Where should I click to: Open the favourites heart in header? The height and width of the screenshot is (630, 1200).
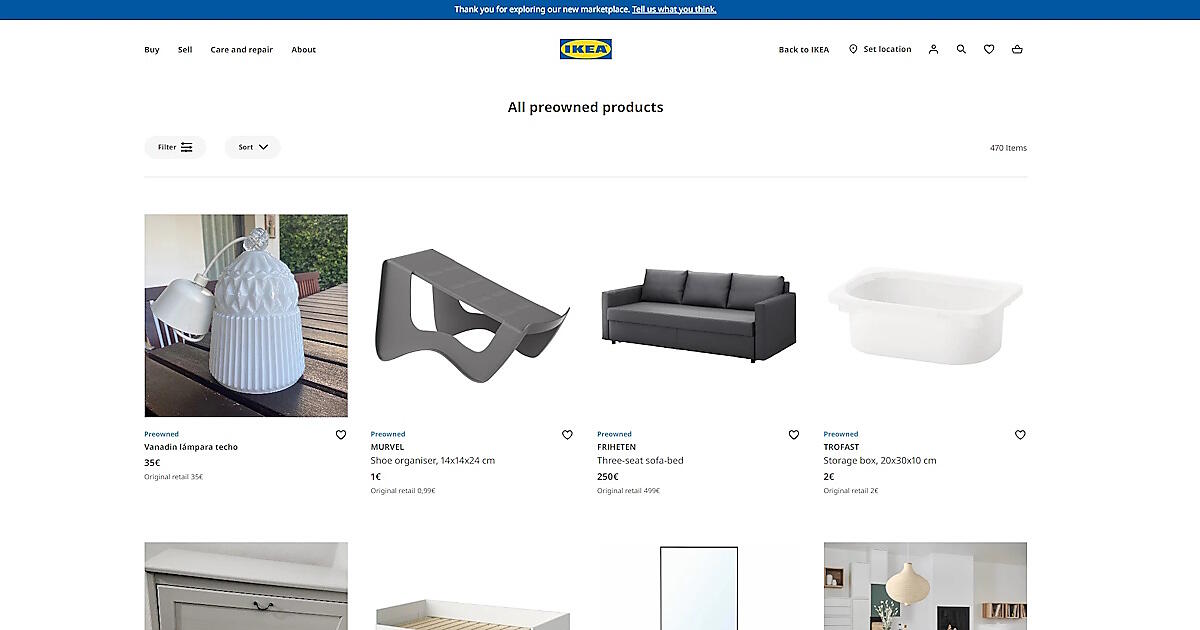[x=989, y=49]
